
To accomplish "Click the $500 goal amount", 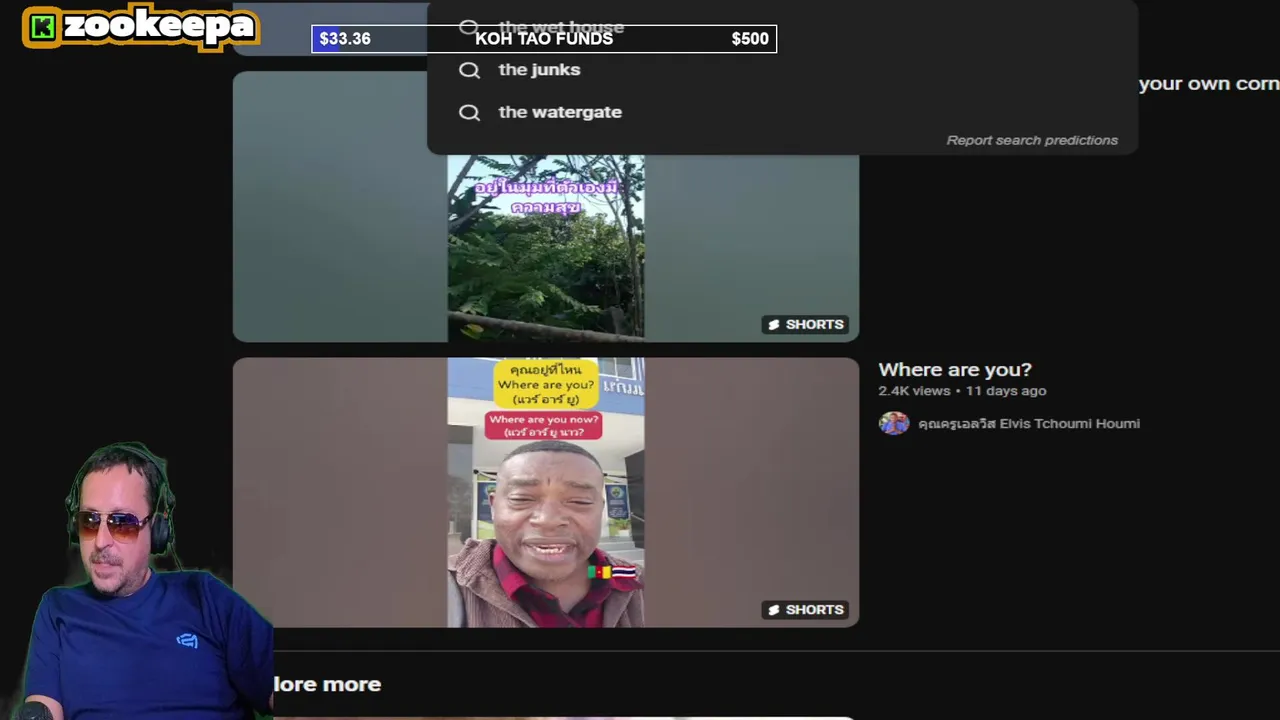I will [x=750, y=39].
